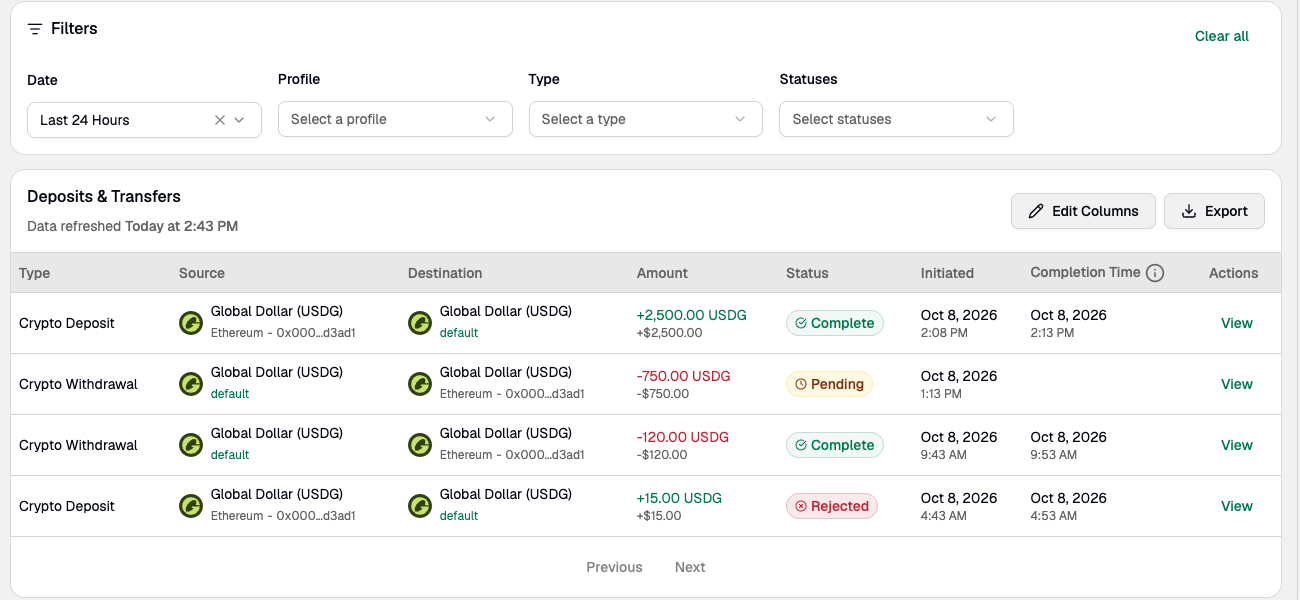
Task: Click default source link in -750.00 row
Action: tap(230, 394)
